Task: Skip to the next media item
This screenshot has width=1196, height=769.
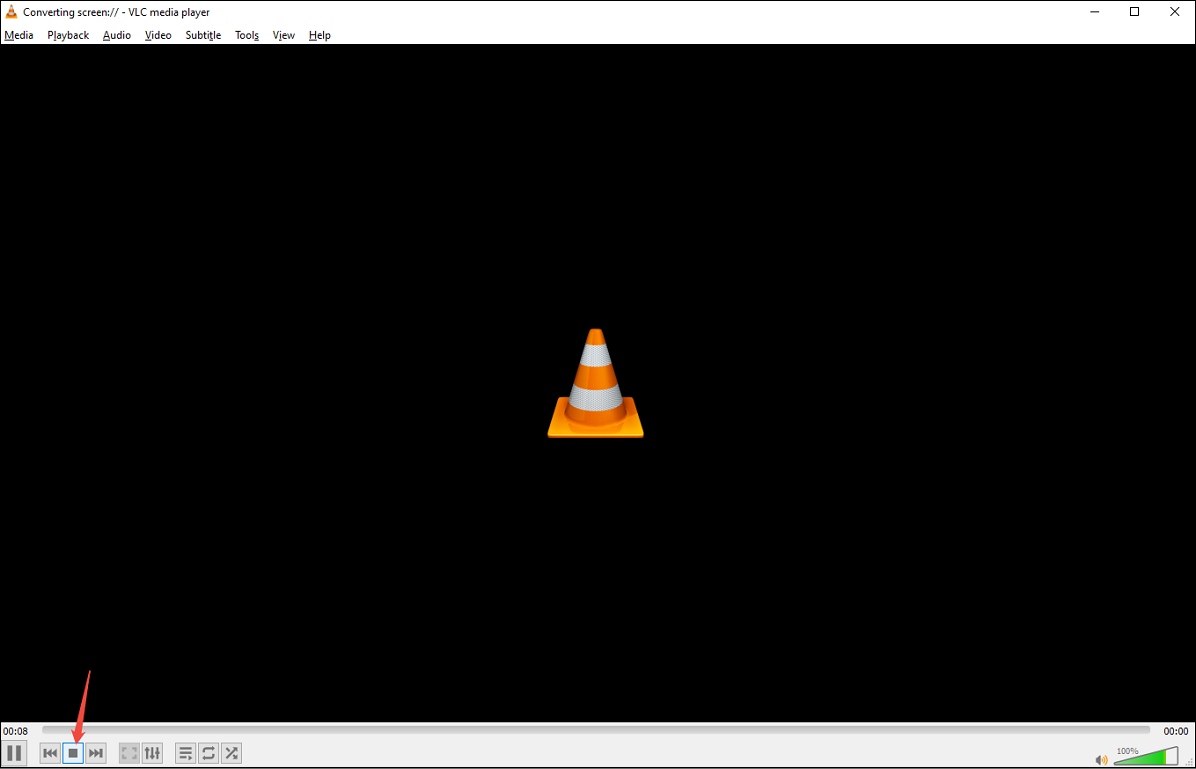Action: [x=95, y=753]
